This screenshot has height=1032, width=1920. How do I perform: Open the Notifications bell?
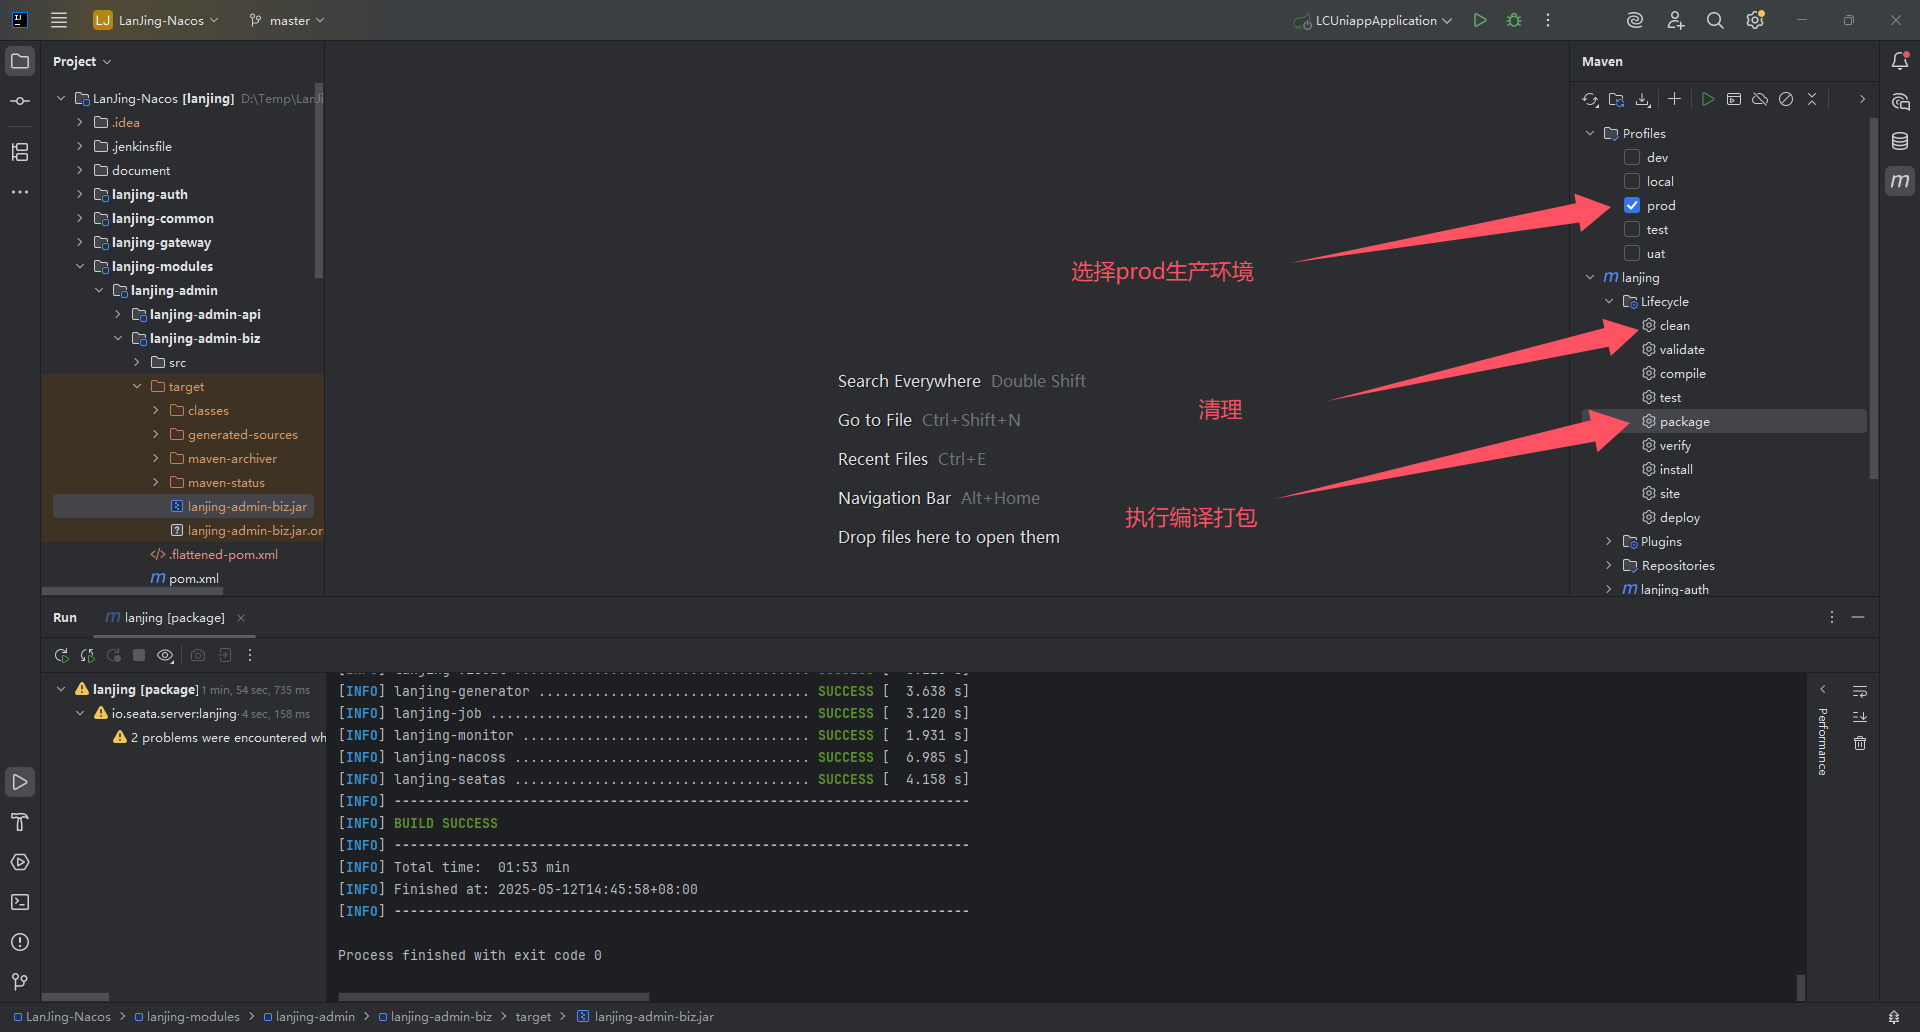pos(1900,61)
